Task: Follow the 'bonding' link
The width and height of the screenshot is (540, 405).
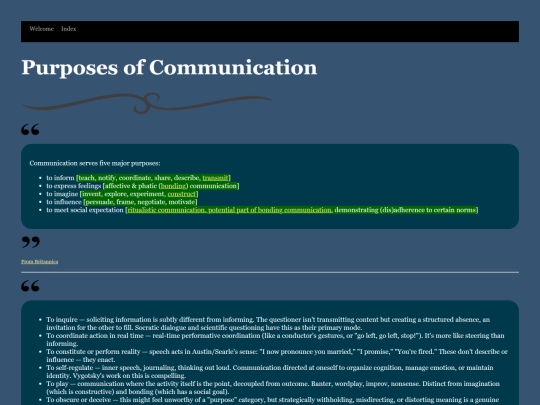Action: [173, 186]
